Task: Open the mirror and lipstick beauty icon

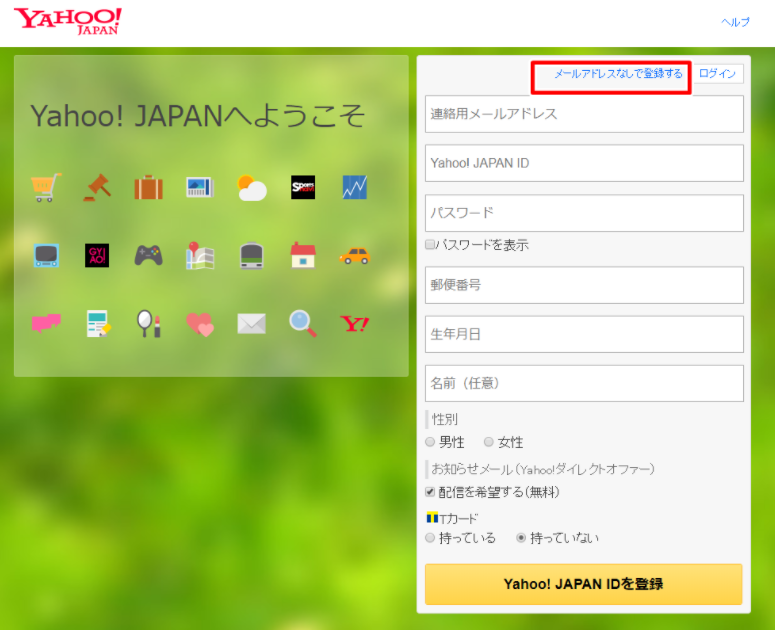Action: (149, 324)
